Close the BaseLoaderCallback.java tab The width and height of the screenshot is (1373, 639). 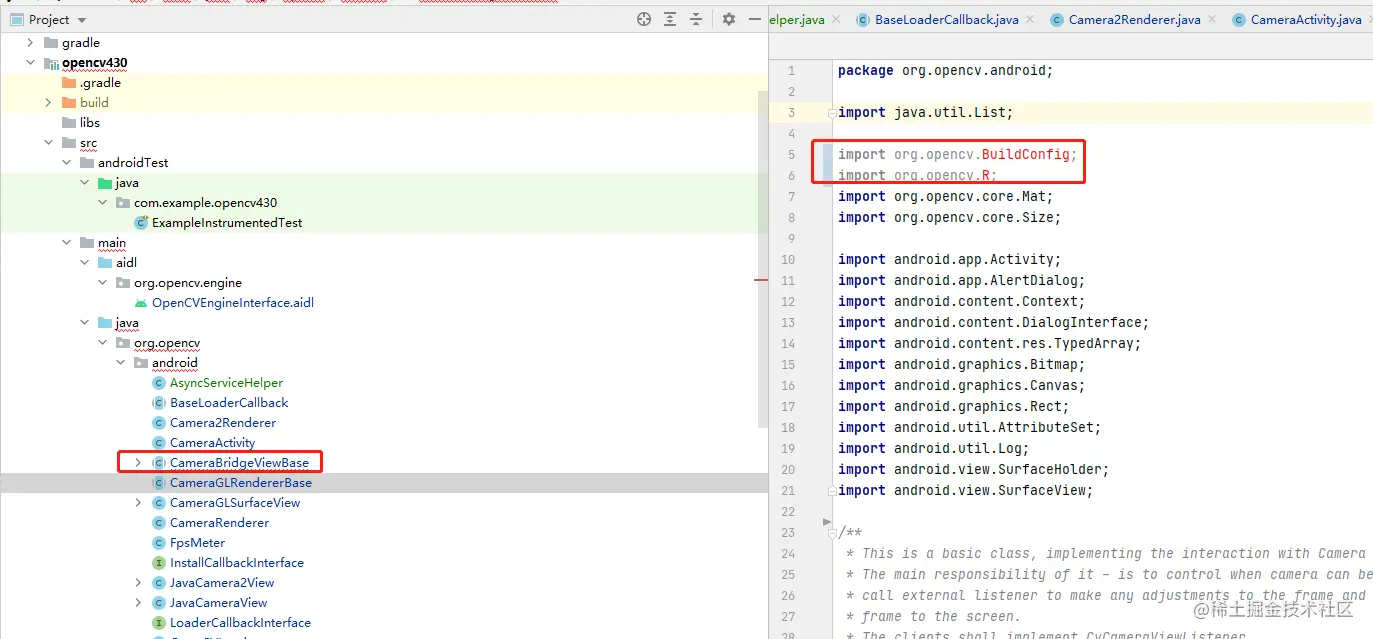point(1029,19)
